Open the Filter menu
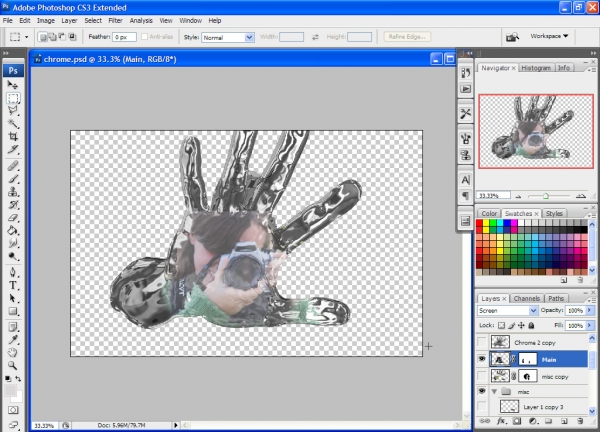The image size is (600, 432). pos(115,21)
